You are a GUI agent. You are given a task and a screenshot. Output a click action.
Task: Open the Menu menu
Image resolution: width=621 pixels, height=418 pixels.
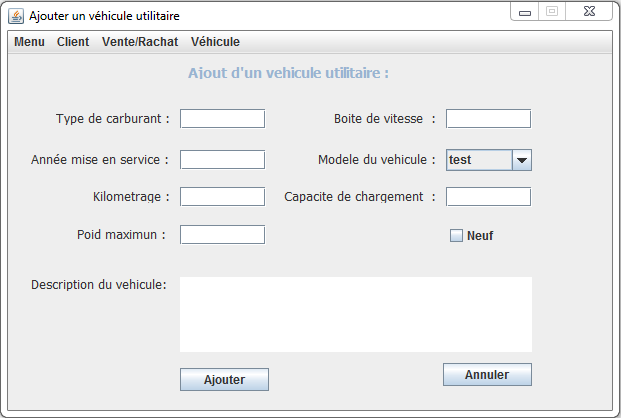[29, 42]
